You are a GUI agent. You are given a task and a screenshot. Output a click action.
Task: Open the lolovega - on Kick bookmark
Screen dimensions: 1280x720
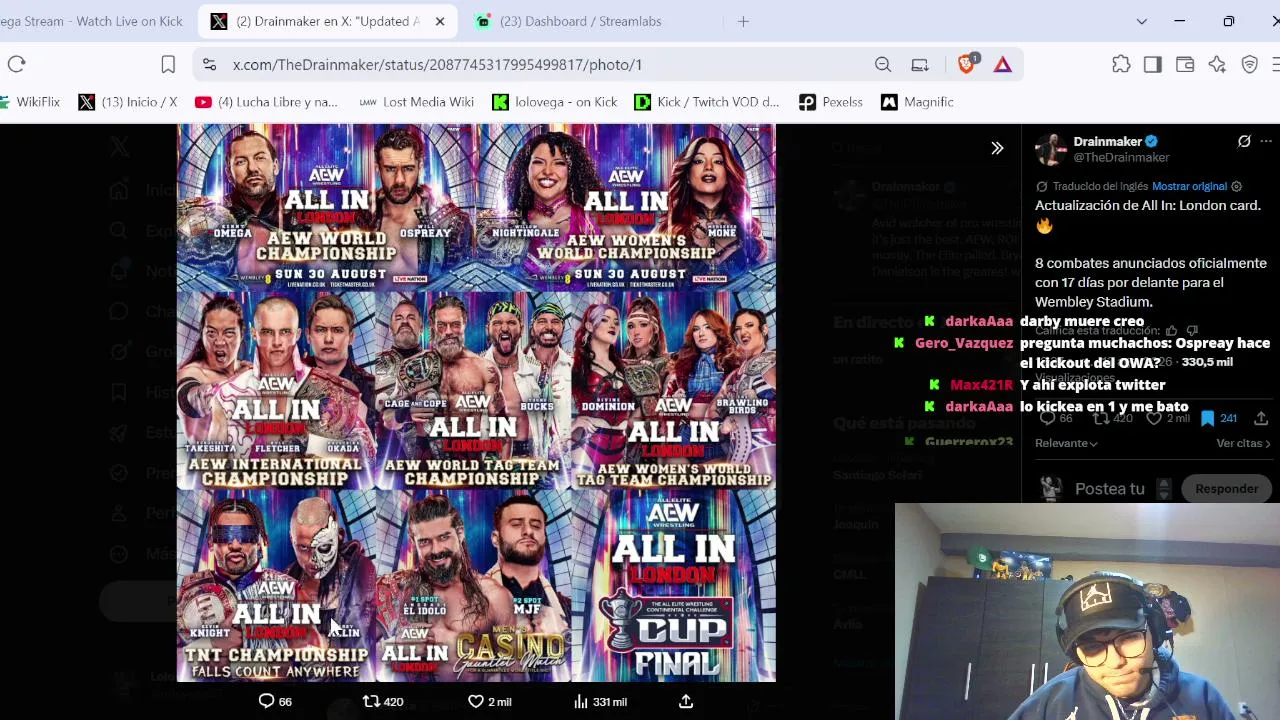point(555,102)
